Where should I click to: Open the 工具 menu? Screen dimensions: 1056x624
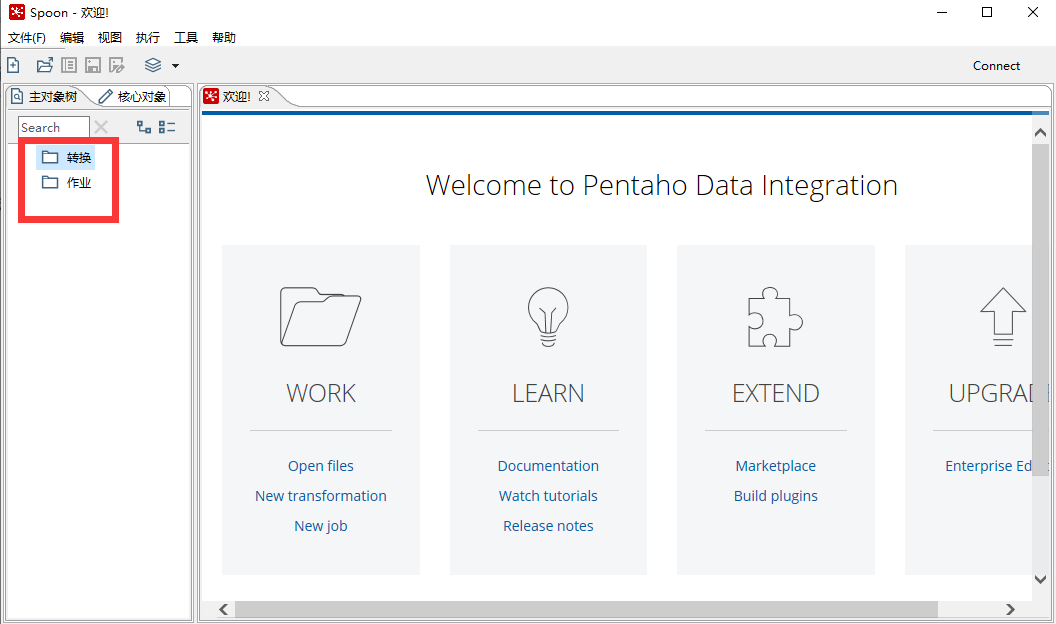(186, 38)
